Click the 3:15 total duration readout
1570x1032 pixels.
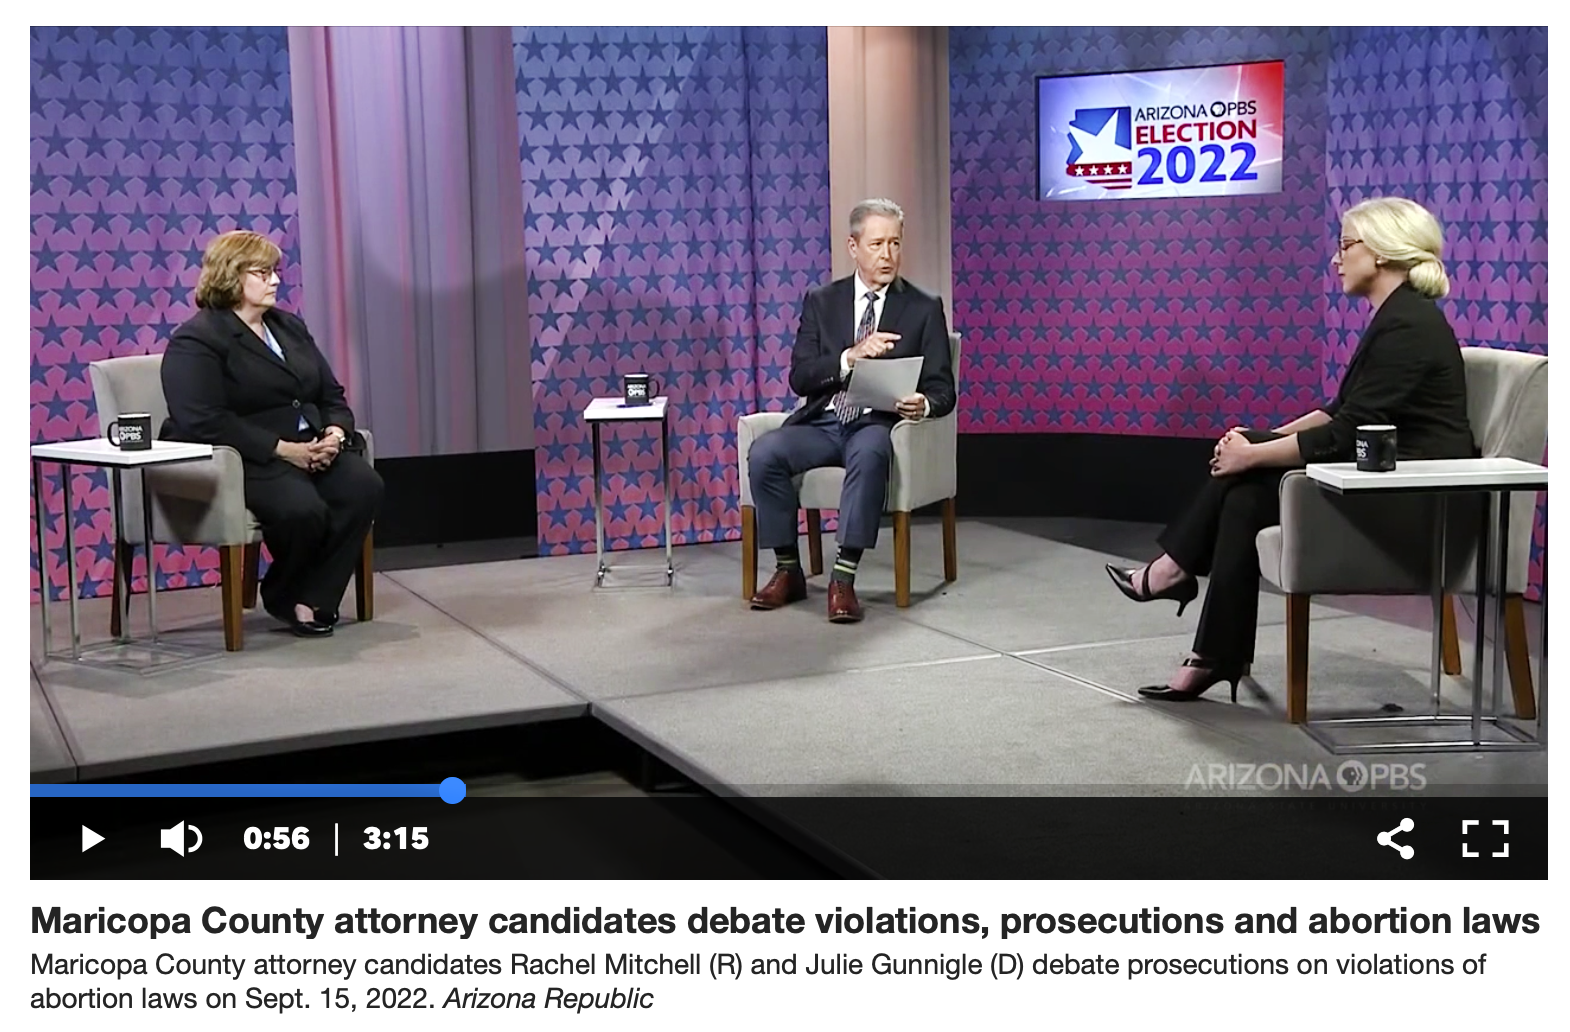(396, 838)
